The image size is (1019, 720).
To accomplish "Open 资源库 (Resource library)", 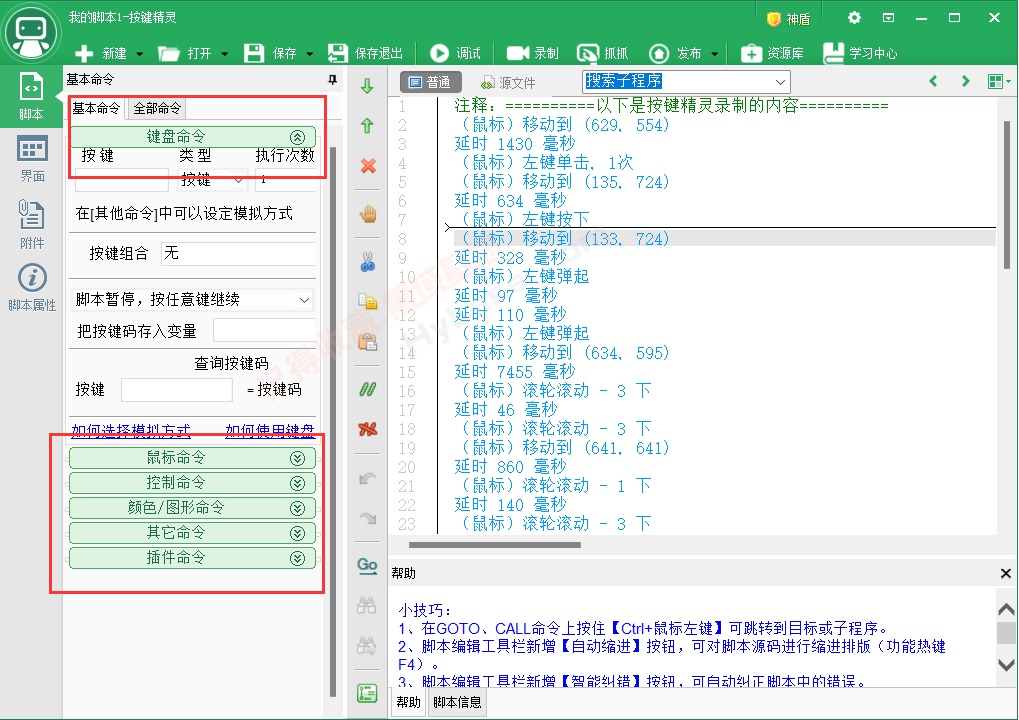I will [772, 53].
